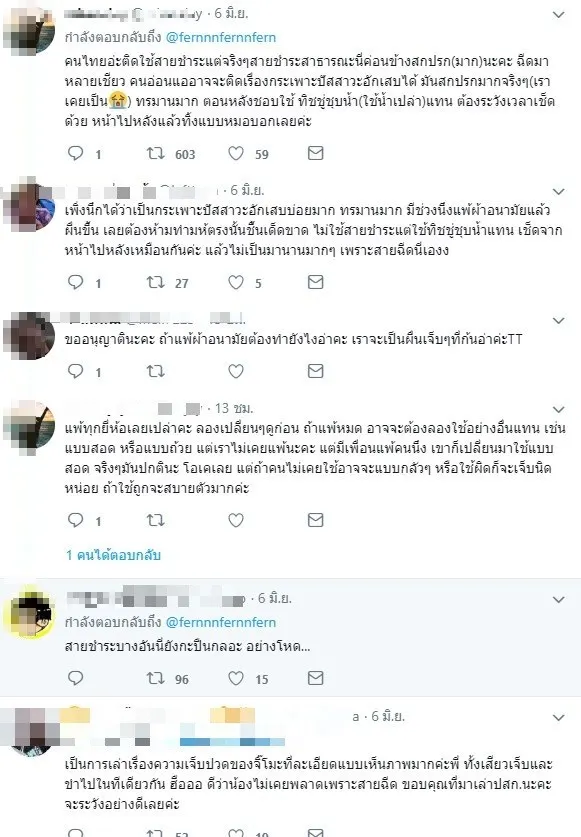Retweet the tweet showing 603 retweets
This screenshot has width=581, height=837.
click(155, 154)
